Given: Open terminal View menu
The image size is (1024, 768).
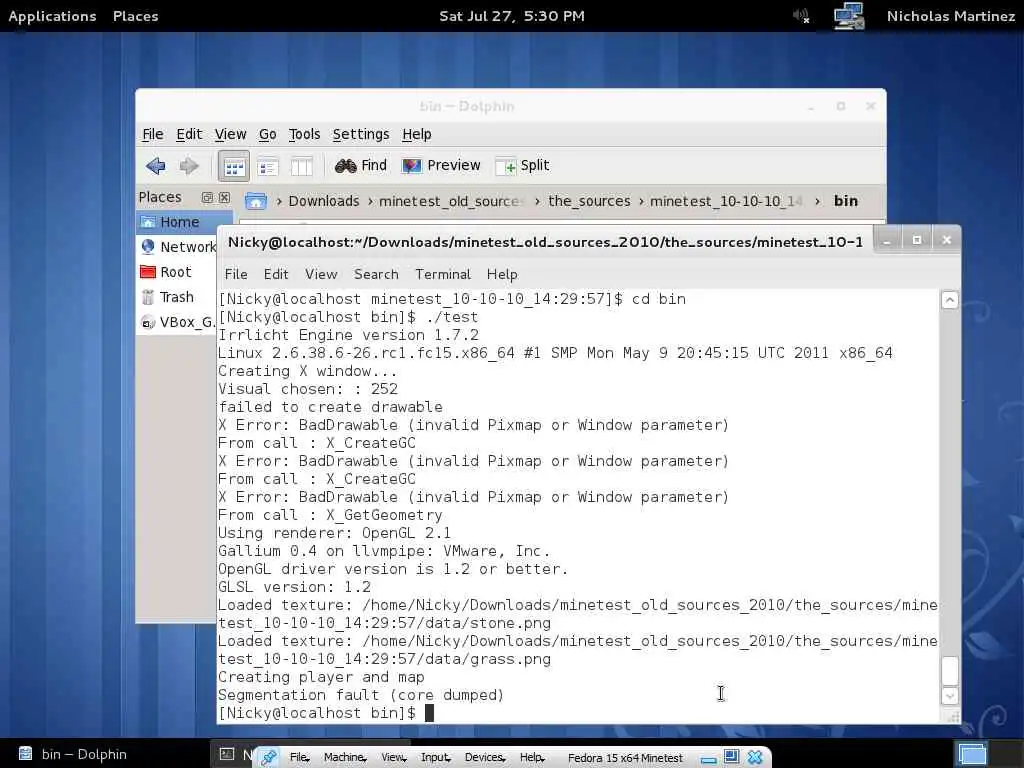Looking at the screenshot, I should pos(321,274).
